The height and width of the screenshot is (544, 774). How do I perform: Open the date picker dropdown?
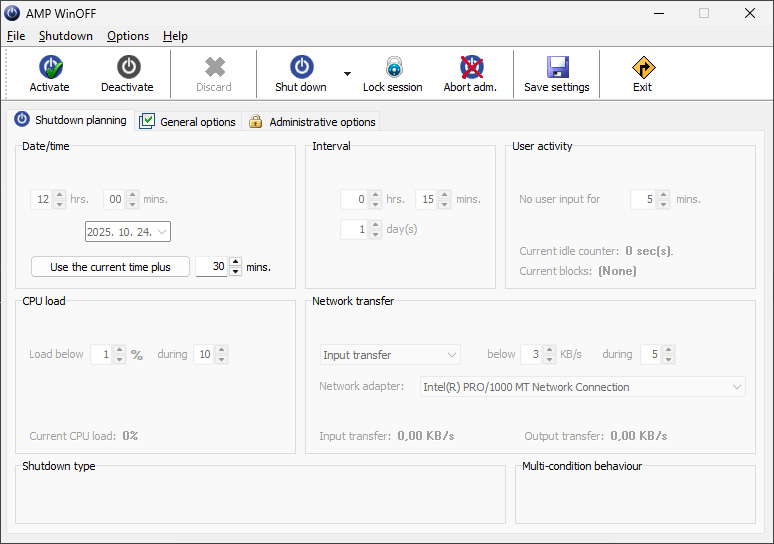pyautogui.click(x=163, y=232)
